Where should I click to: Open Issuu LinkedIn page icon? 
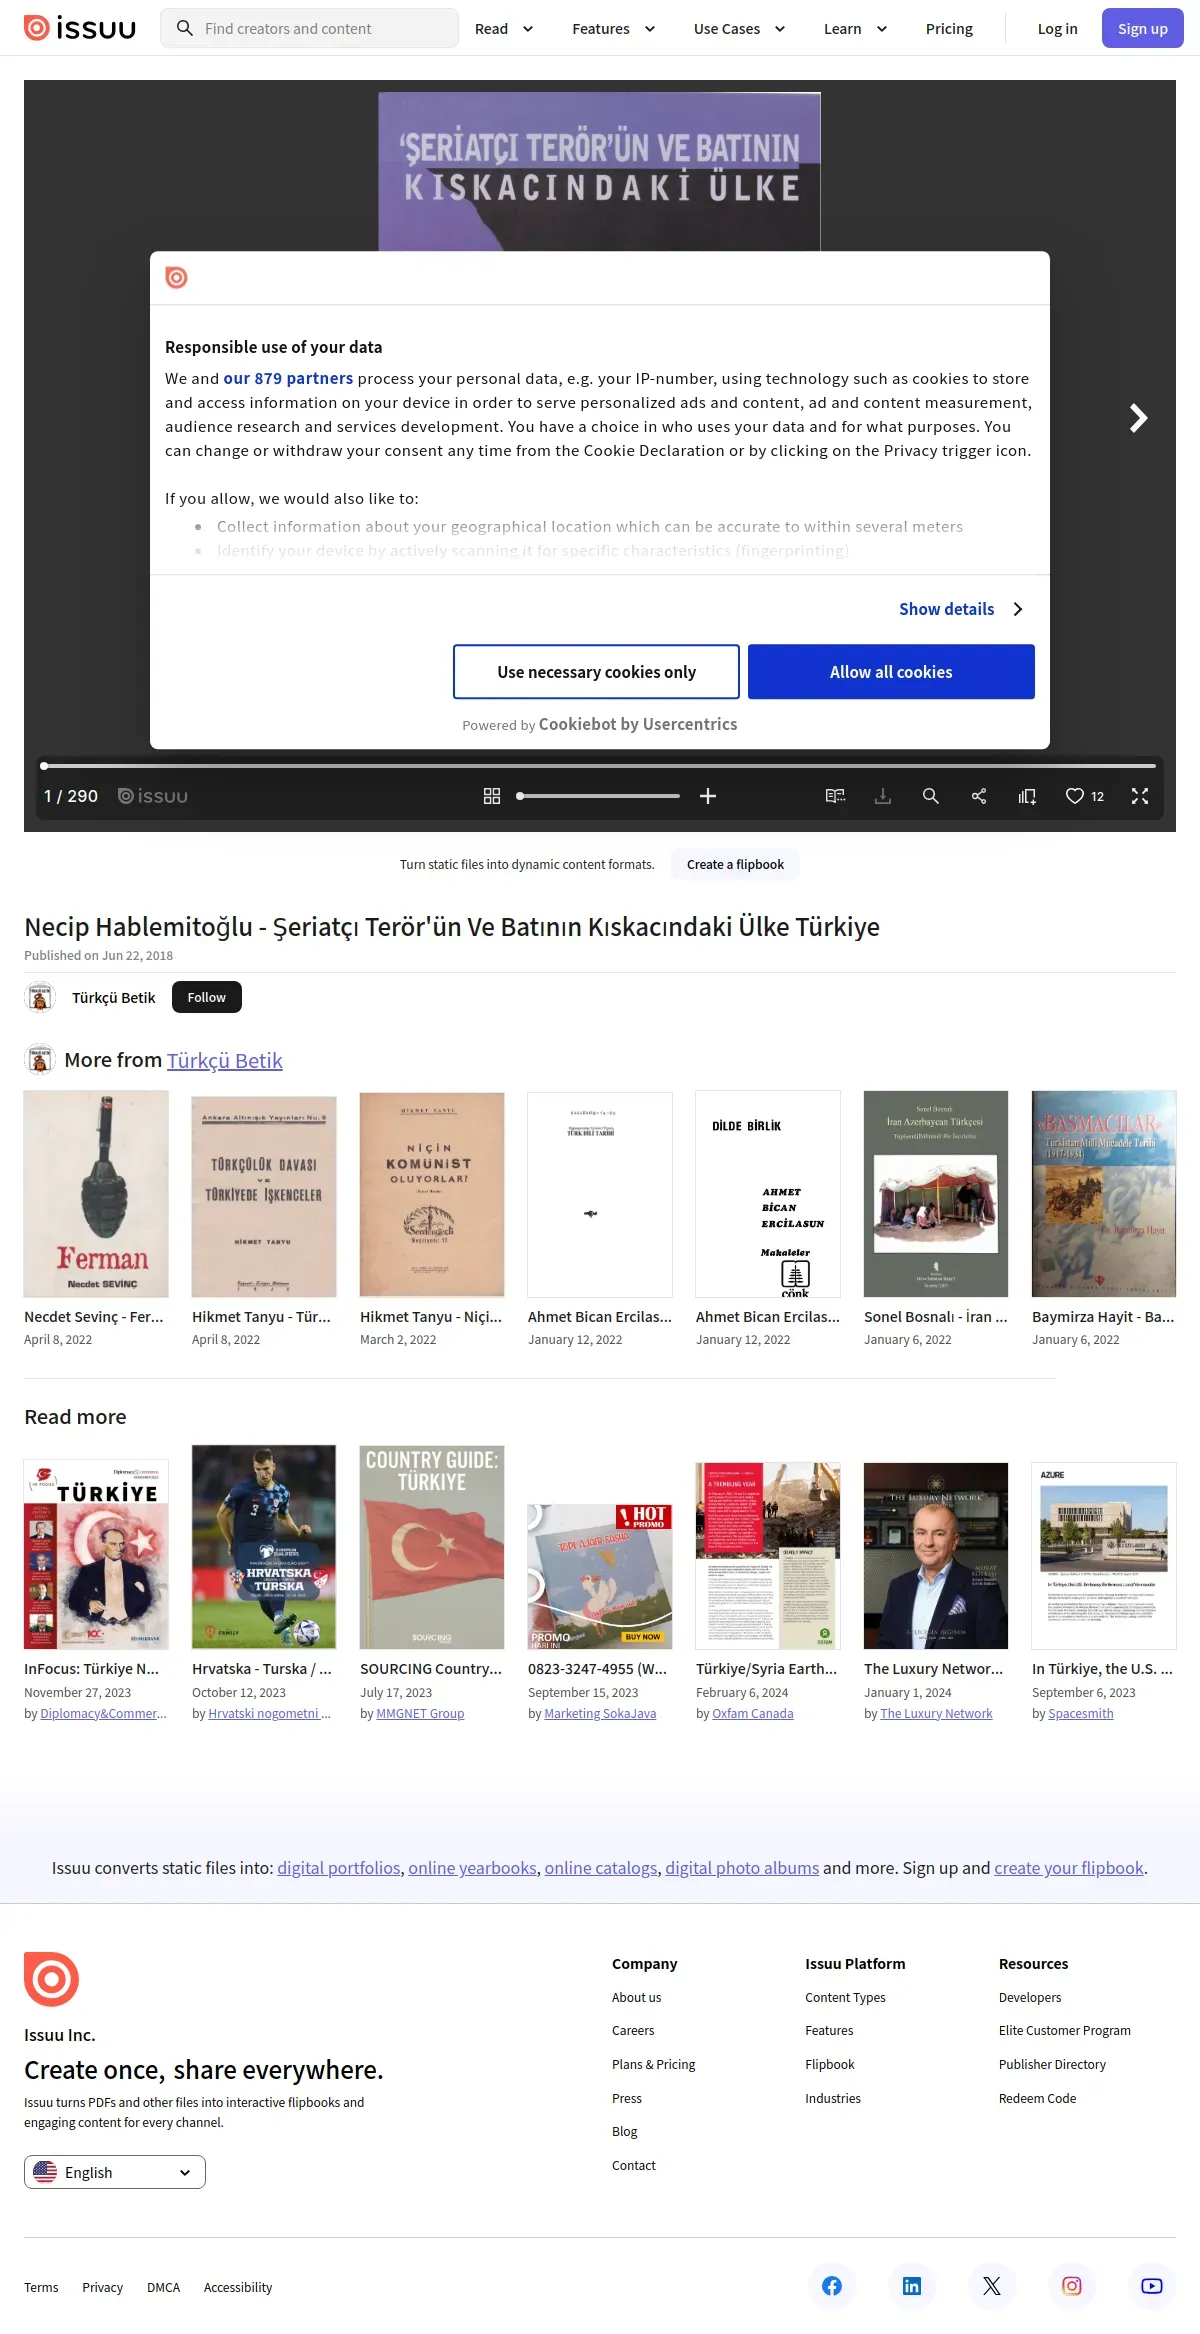click(912, 2286)
